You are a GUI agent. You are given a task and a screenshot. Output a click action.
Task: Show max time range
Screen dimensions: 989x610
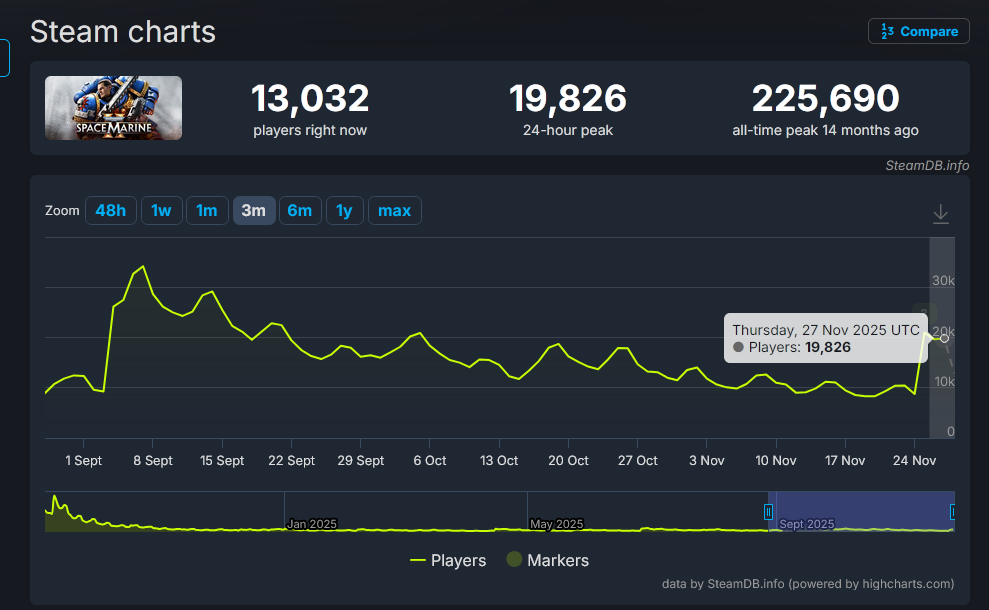point(394,211)
